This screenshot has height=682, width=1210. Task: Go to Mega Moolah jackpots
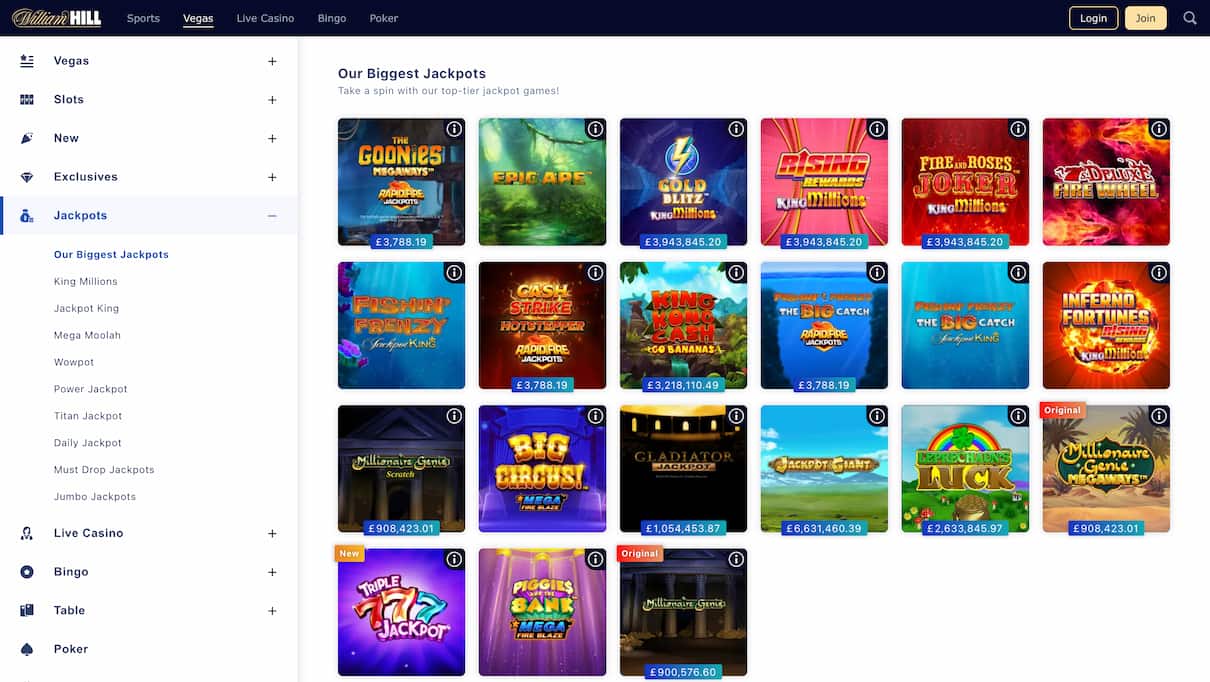[87, 336]
